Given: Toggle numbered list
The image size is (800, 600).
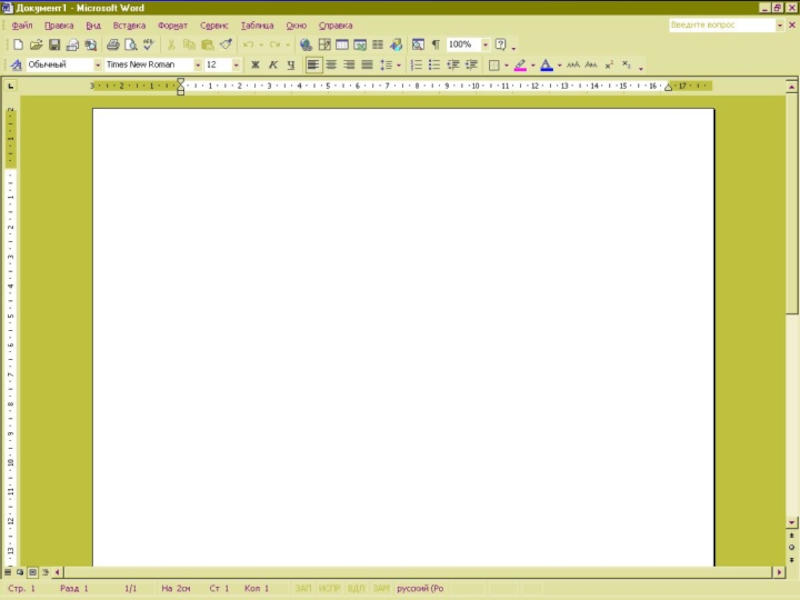Looking at the screenshot, I should point(416,65).
